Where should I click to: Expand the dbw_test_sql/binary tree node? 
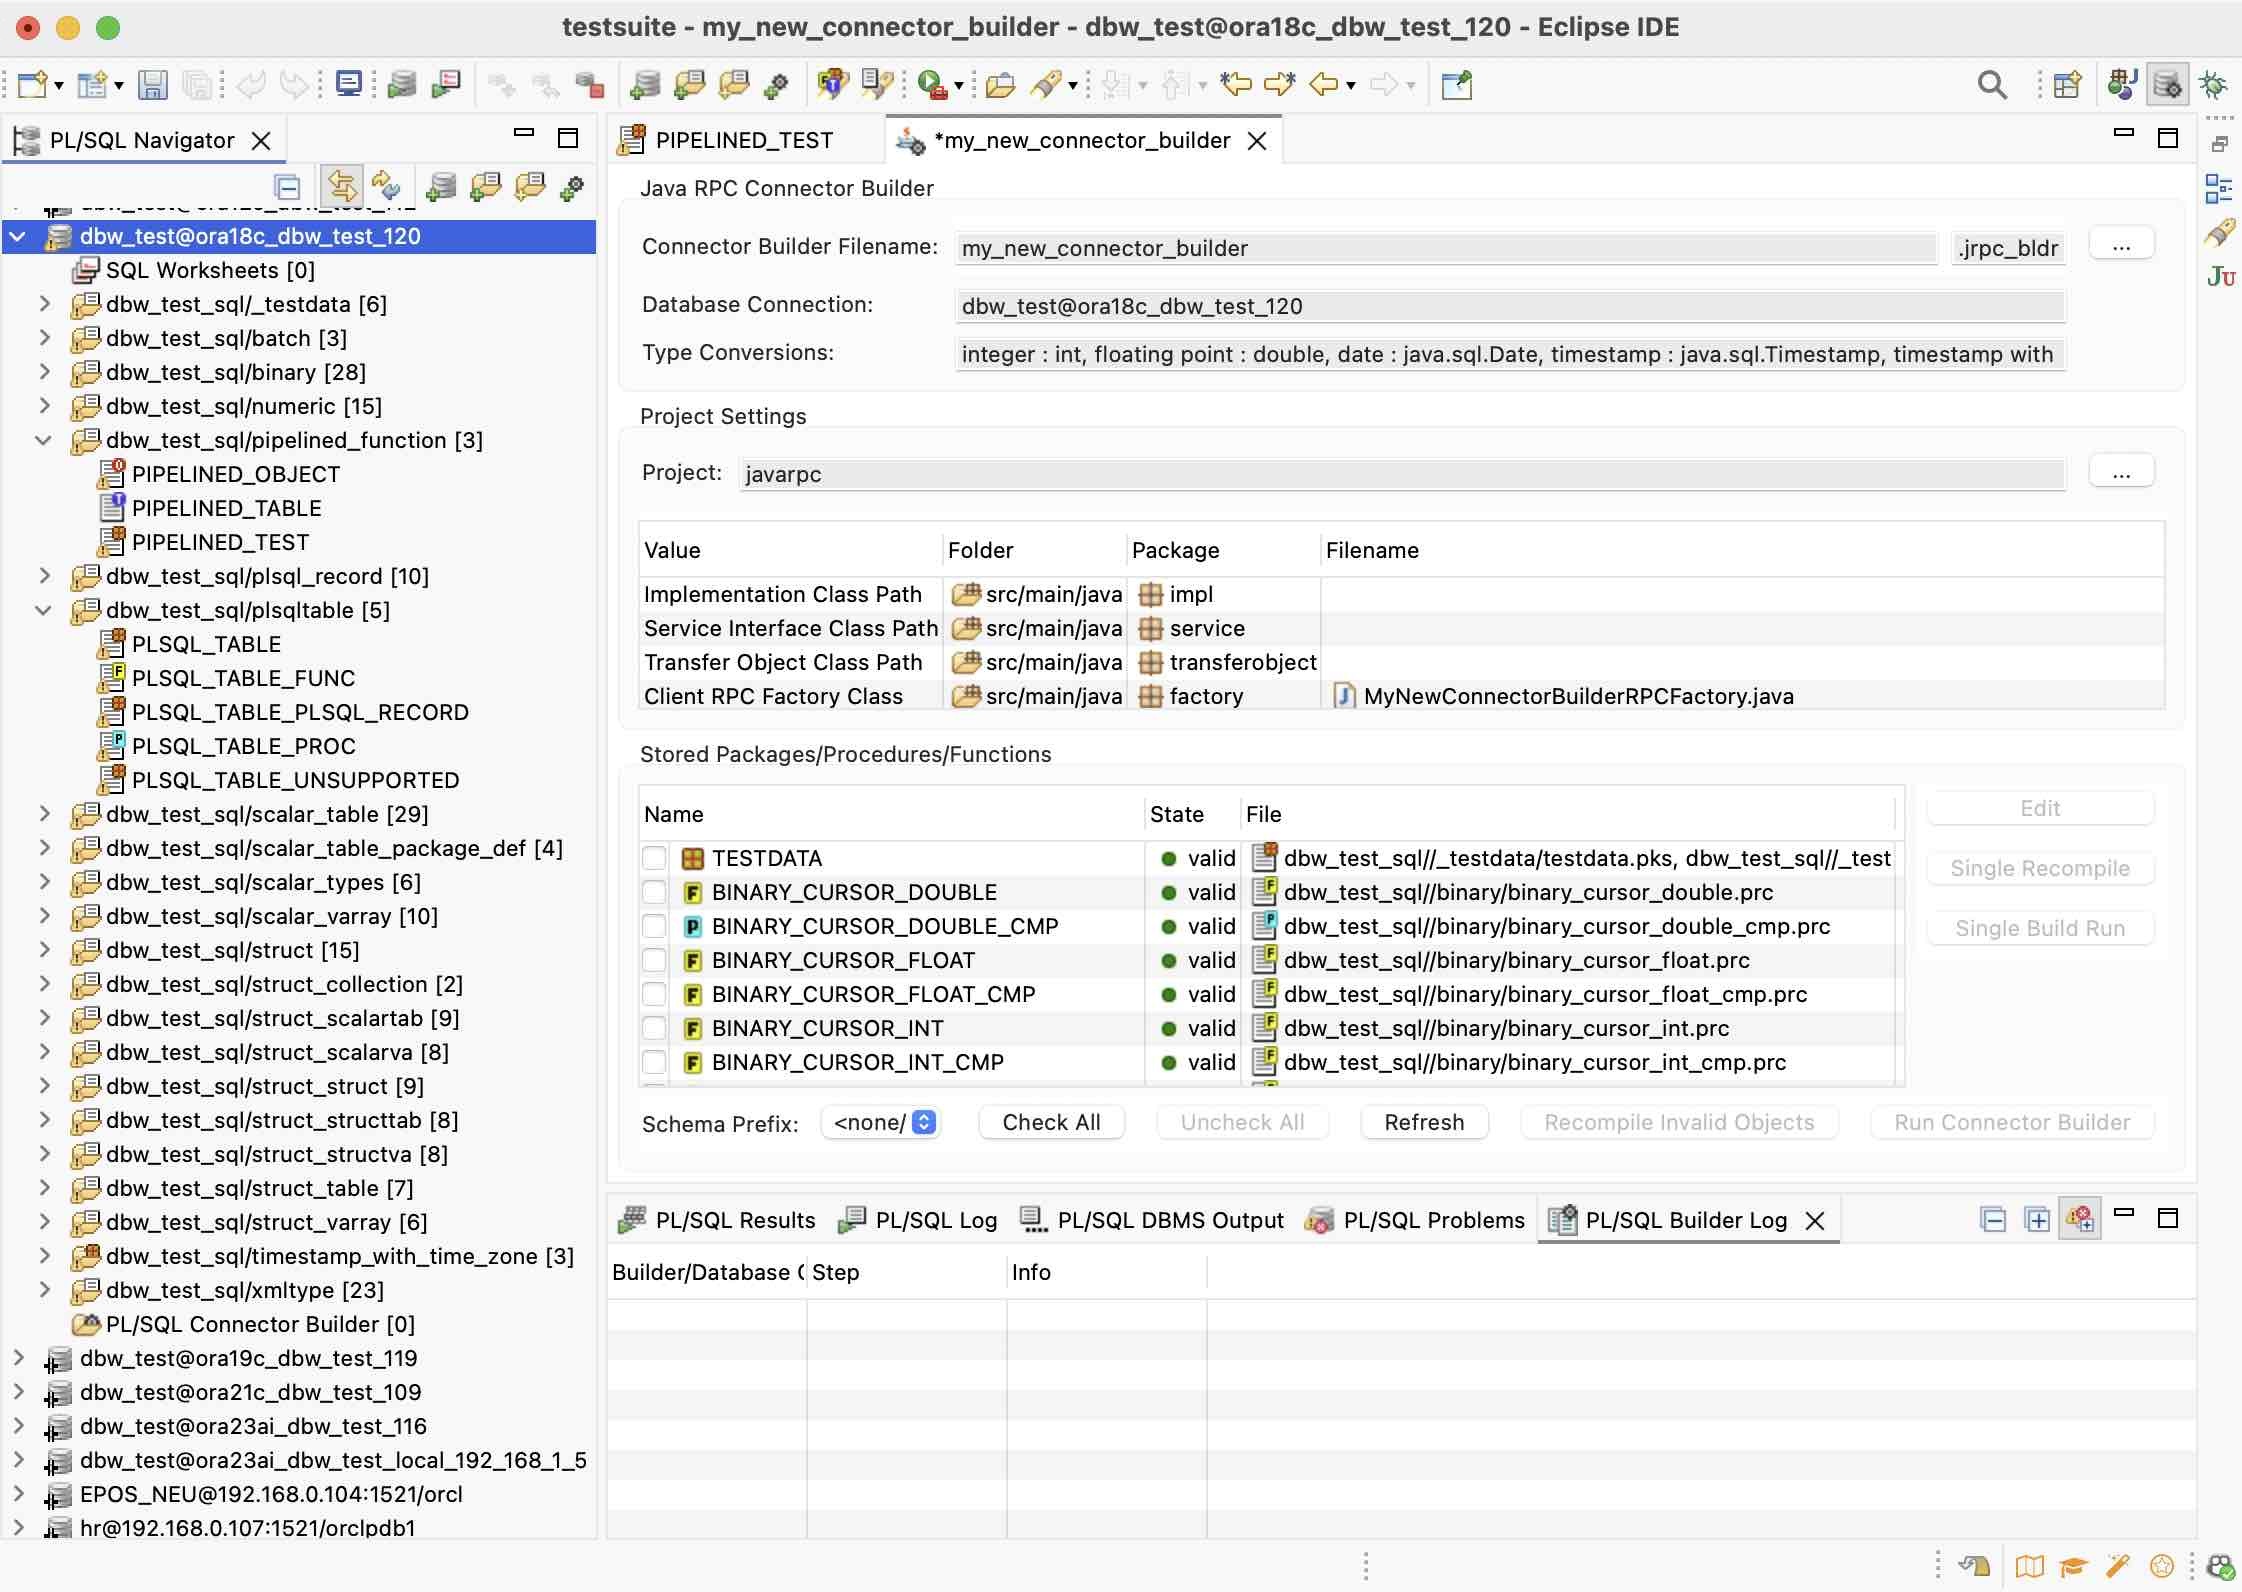(x=45, y=372)
